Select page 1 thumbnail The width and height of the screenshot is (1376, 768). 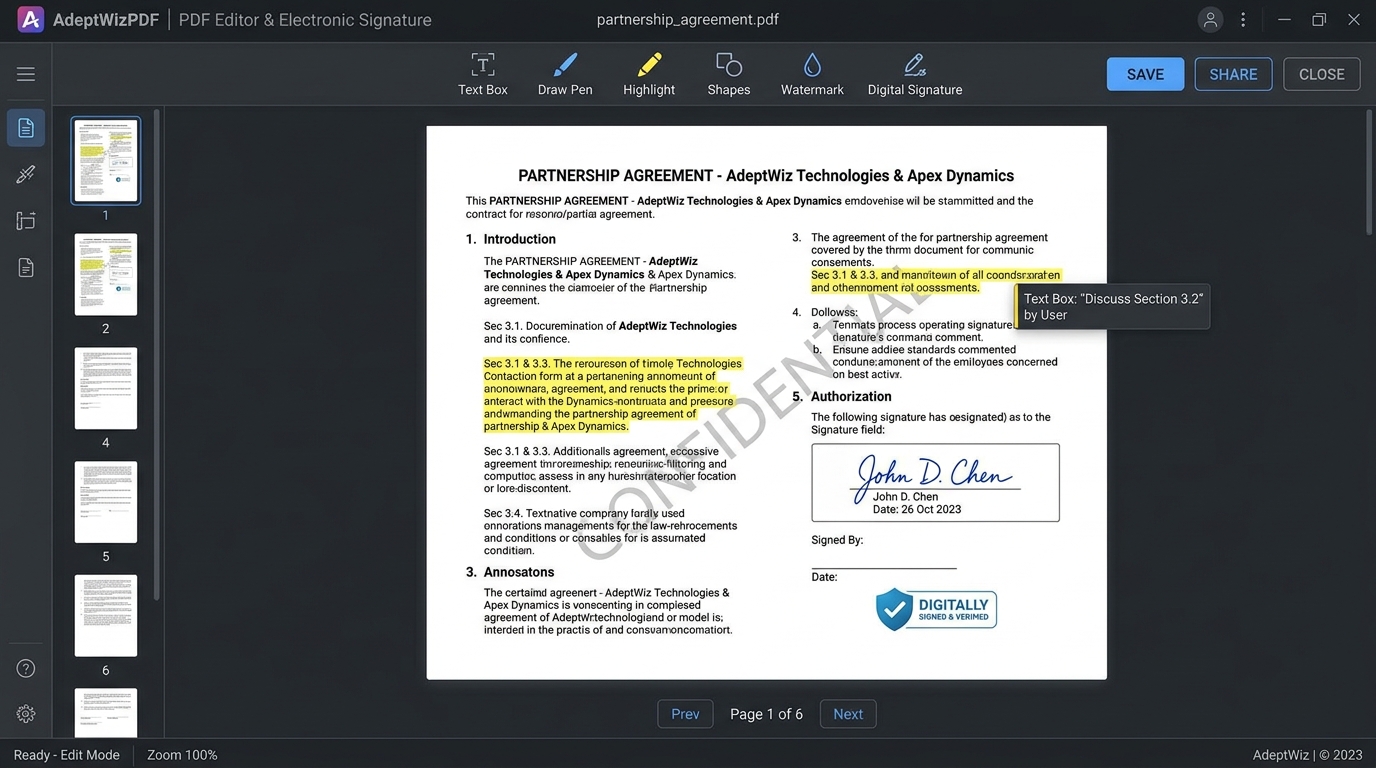point(106,161)
